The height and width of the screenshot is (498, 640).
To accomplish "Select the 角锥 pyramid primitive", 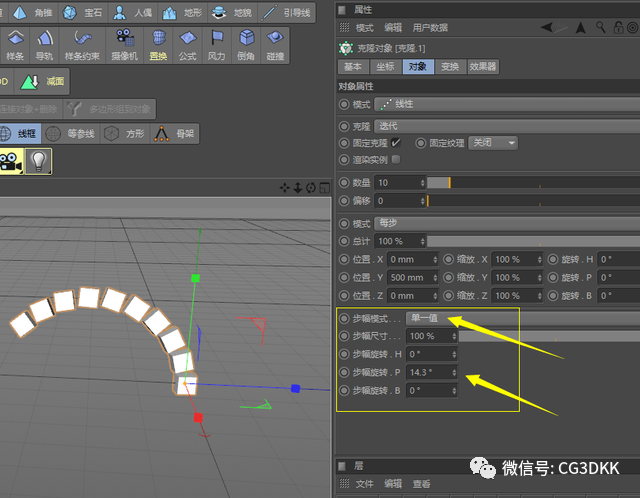I will click(33, 13).
